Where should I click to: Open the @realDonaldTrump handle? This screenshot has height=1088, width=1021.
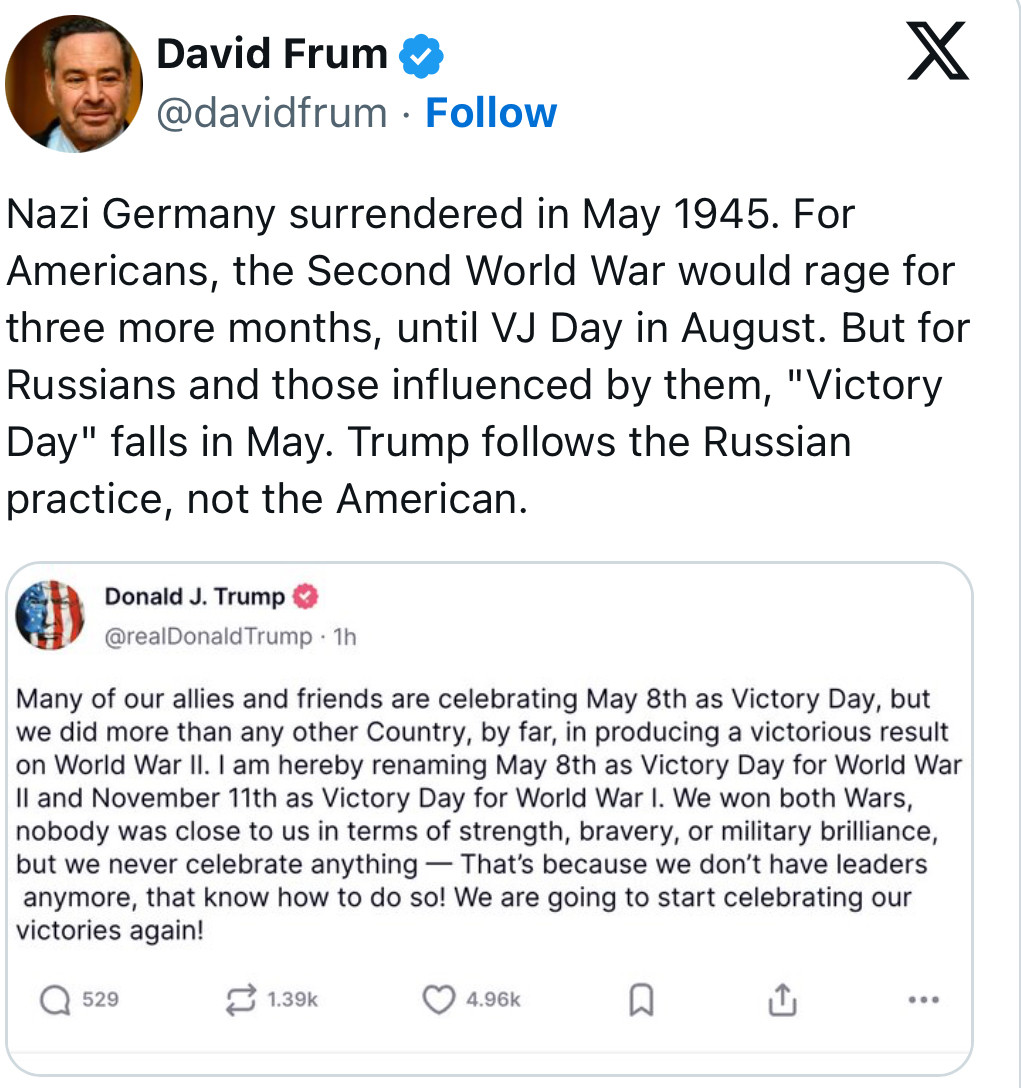[208, 636]
